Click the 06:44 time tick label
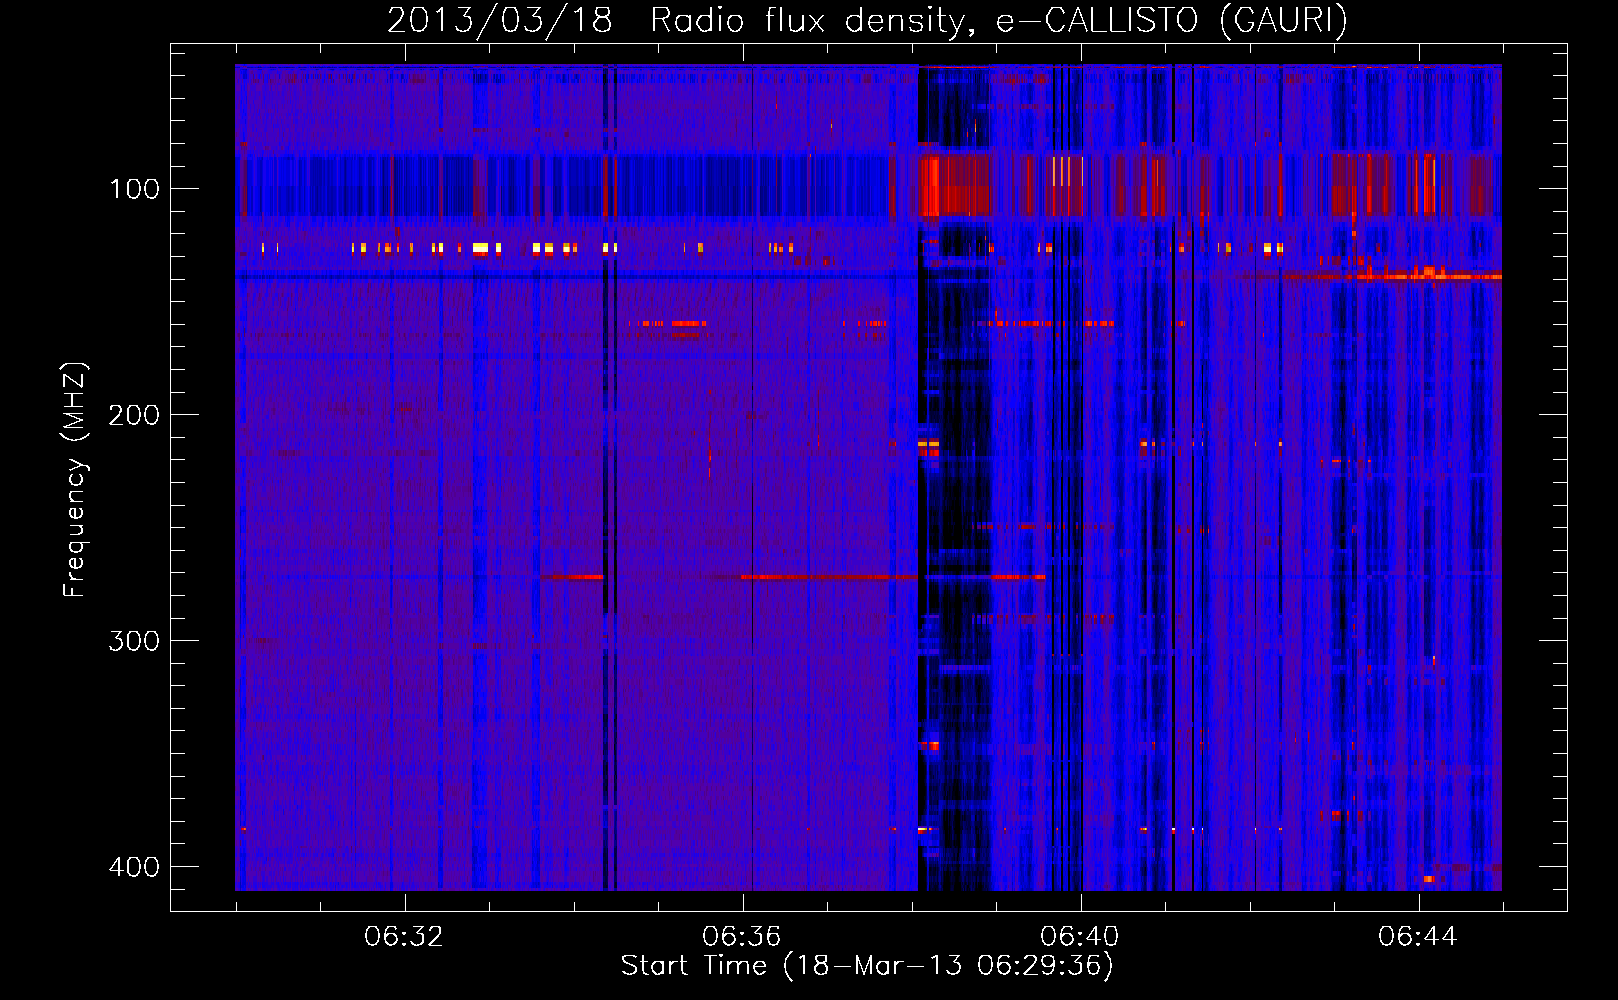Image resolution: width=1618 pixels, height=1000 pixels. [x=1418, y=937]
